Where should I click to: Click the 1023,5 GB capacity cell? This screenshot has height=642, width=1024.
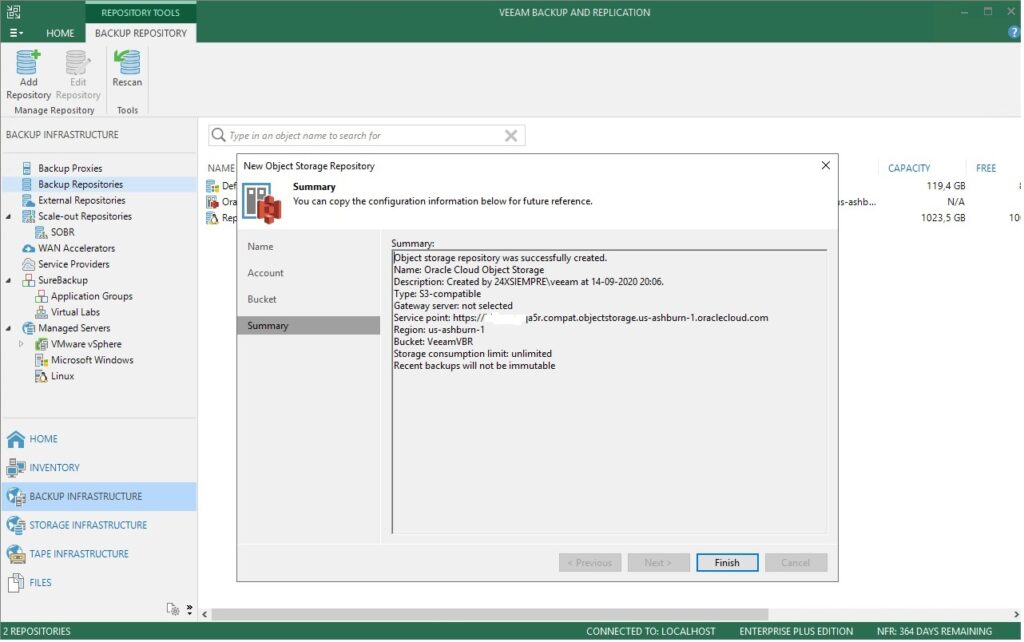(x=942, y=217)
